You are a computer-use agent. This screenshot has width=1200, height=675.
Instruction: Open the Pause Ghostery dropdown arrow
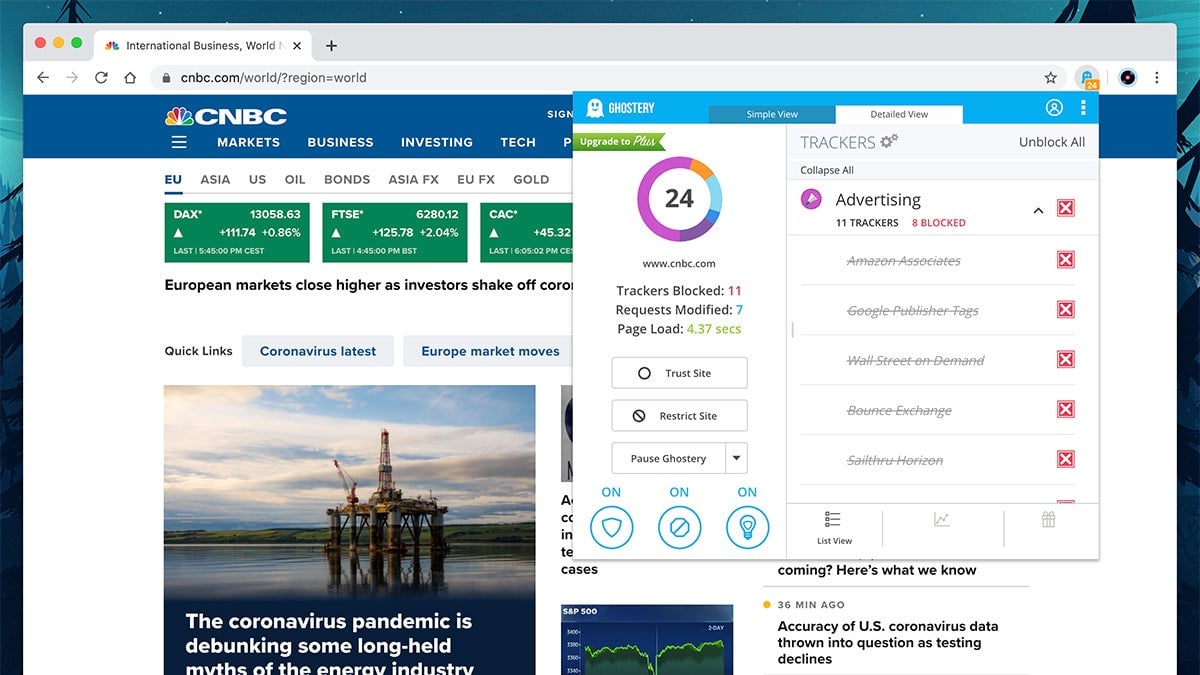pyautogui.click(x=736, y=458)
